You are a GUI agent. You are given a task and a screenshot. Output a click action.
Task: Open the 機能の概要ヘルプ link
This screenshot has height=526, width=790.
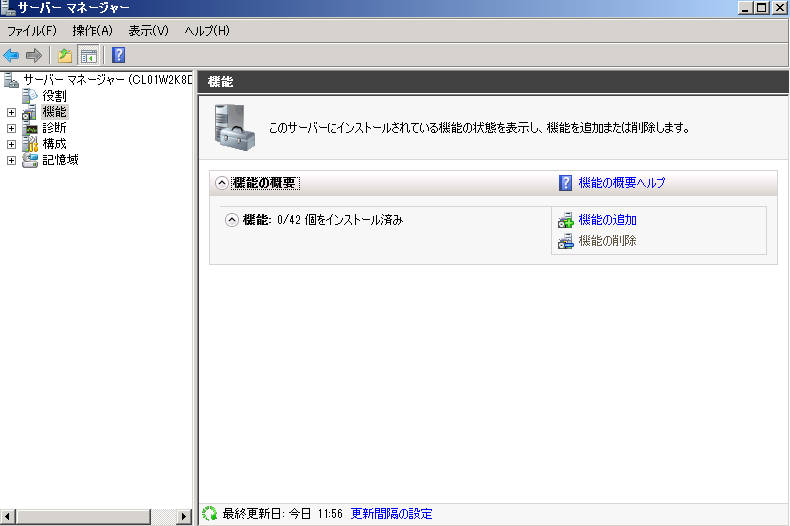622,183
